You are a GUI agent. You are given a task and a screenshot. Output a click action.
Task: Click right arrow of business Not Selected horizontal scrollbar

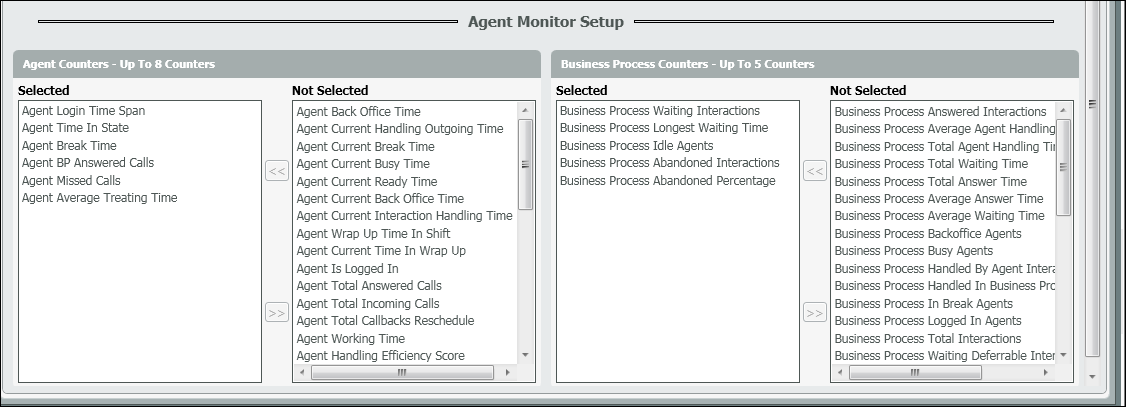(1045, 373)
